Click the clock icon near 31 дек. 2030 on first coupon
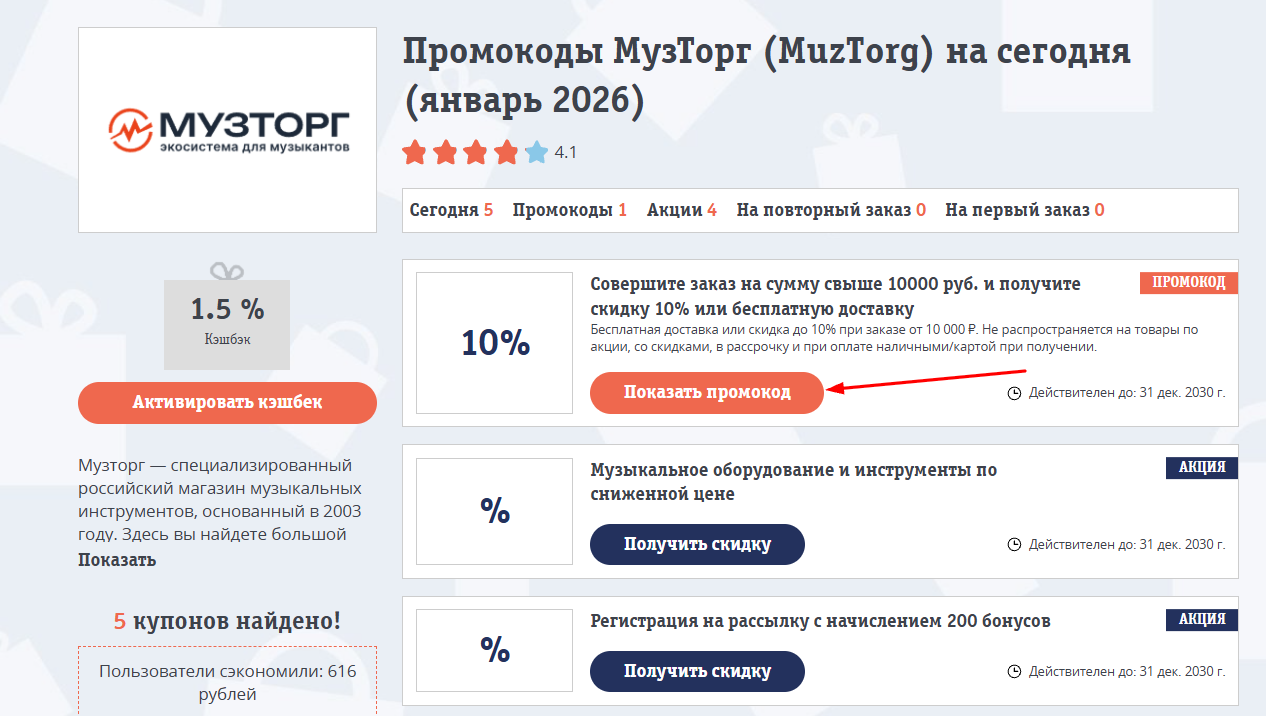 (x=1013, y=393)
